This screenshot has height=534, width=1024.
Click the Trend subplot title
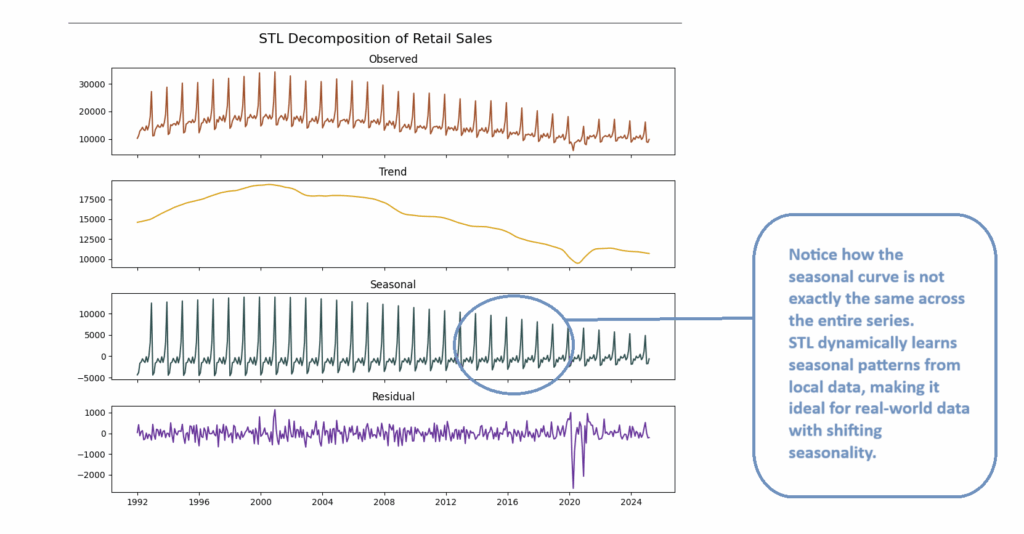tap(392, 172)
